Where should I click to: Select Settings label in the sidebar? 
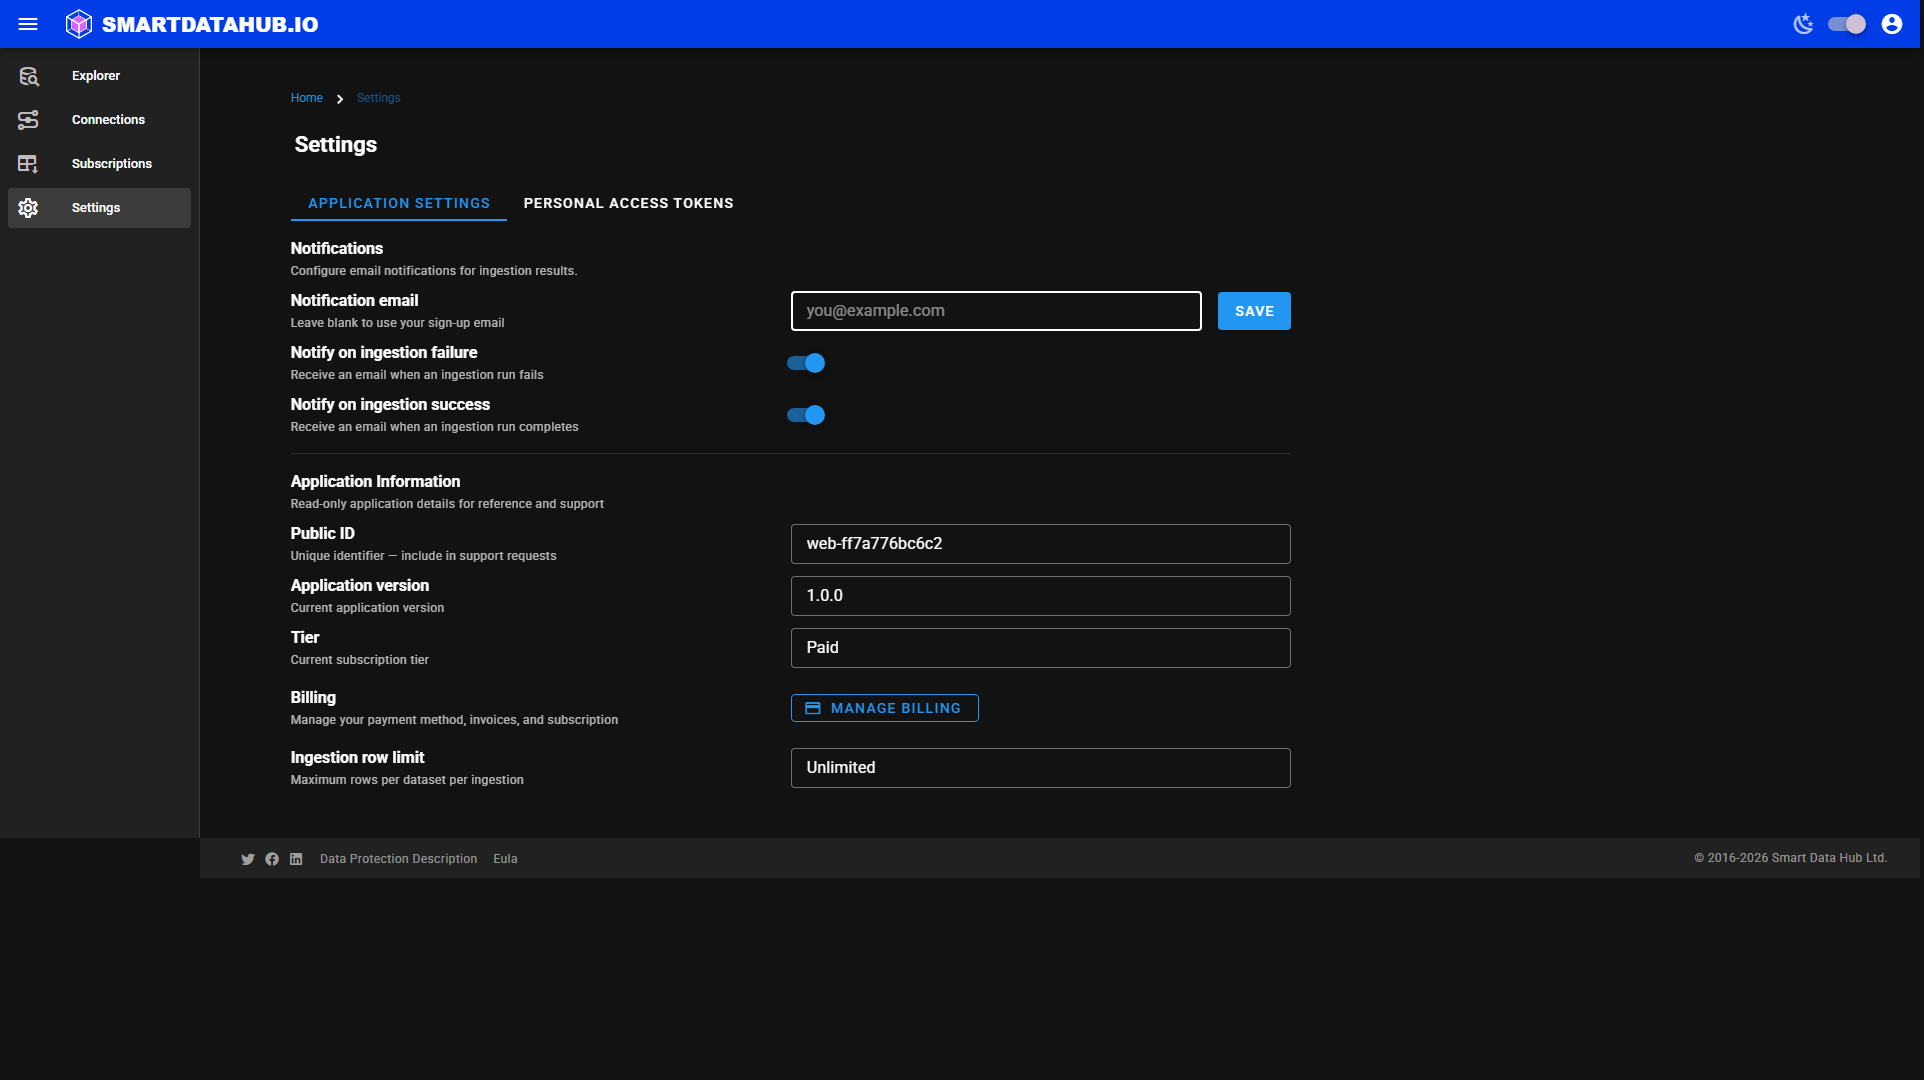click(x=96, y=208)
